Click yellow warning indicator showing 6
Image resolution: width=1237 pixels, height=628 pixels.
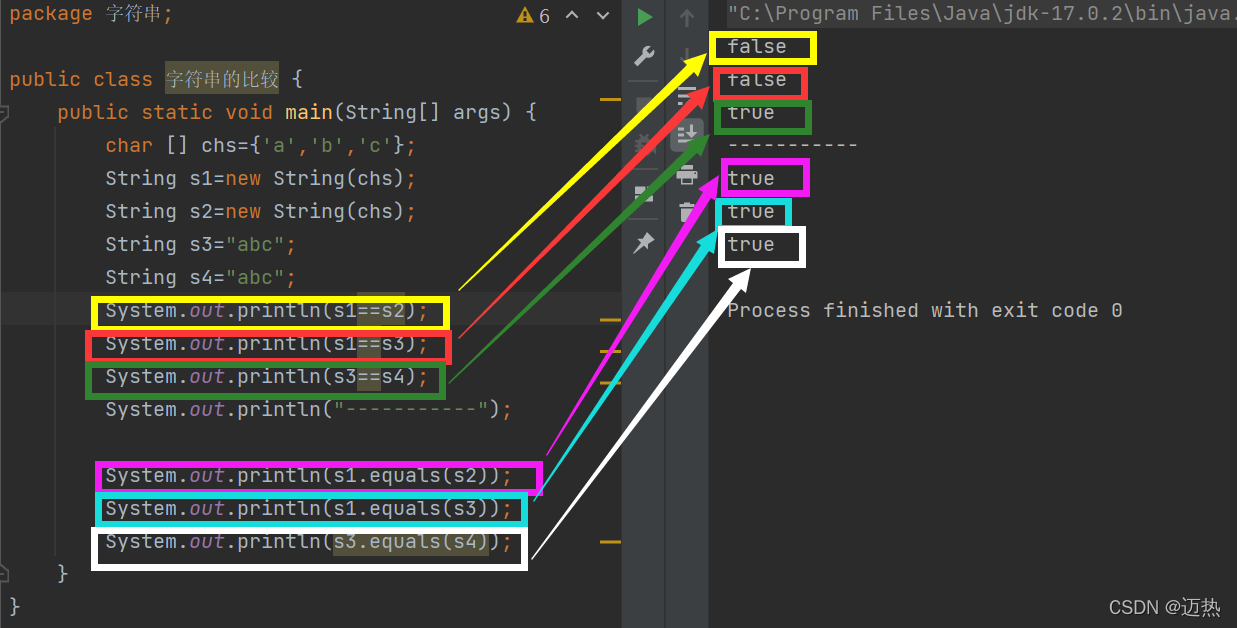533,15
